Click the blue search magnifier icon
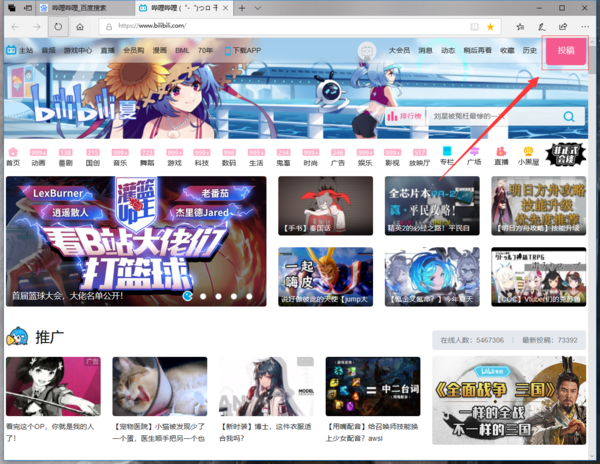Image resolution: width=600 pixels, height=464 pixels. coord(569,116)
